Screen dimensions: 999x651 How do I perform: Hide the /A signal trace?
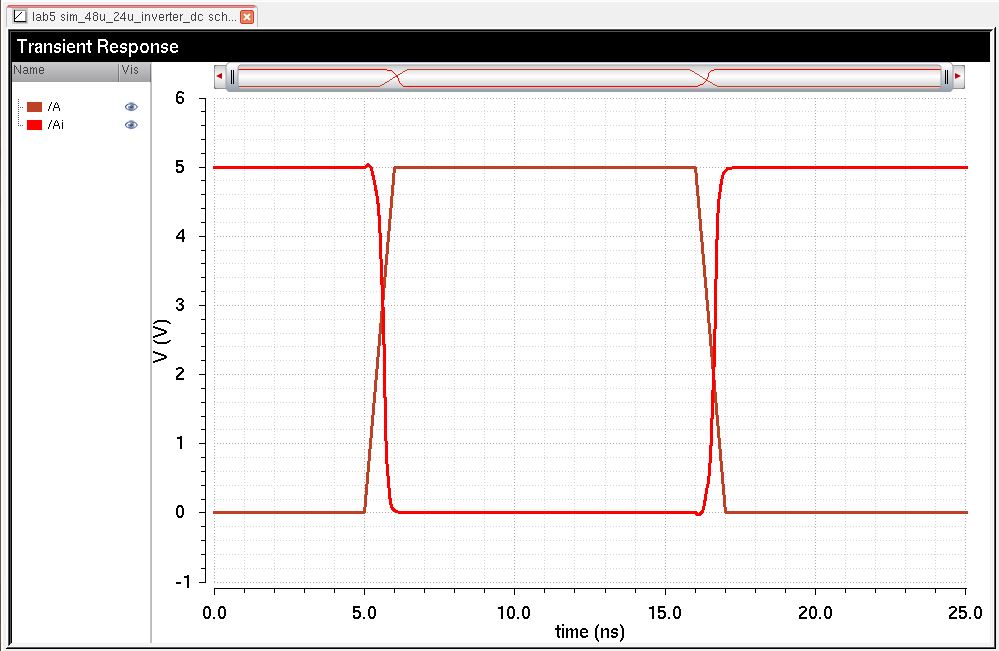tap(131, 107)
